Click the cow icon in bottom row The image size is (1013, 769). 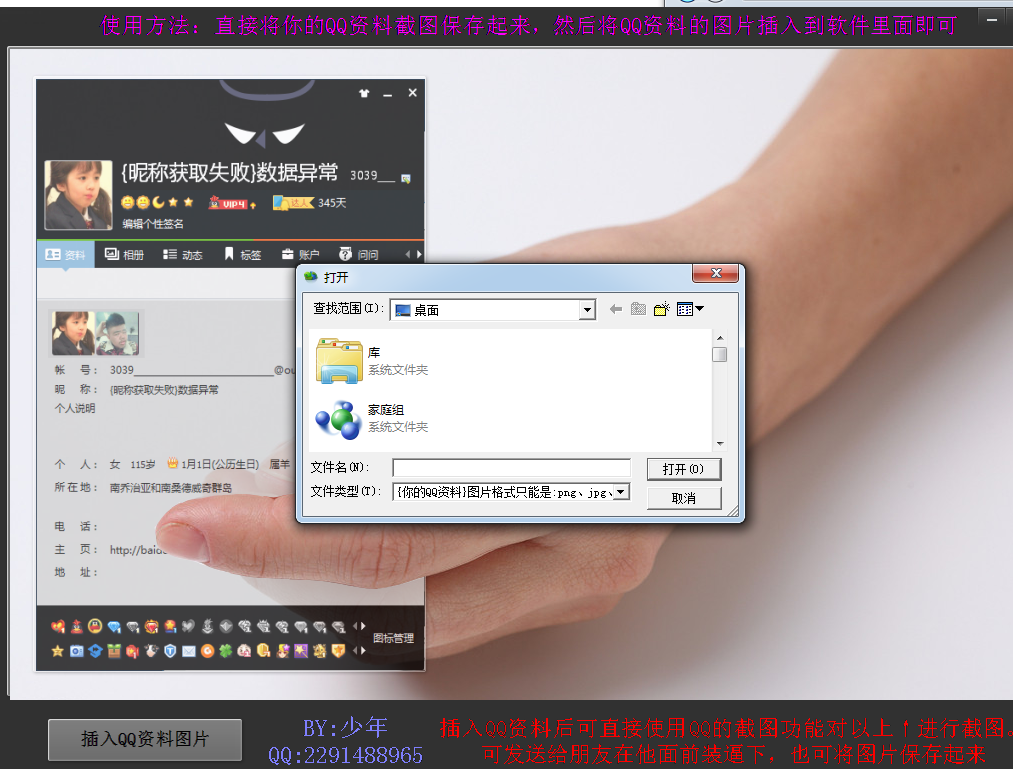coord(151,650)
